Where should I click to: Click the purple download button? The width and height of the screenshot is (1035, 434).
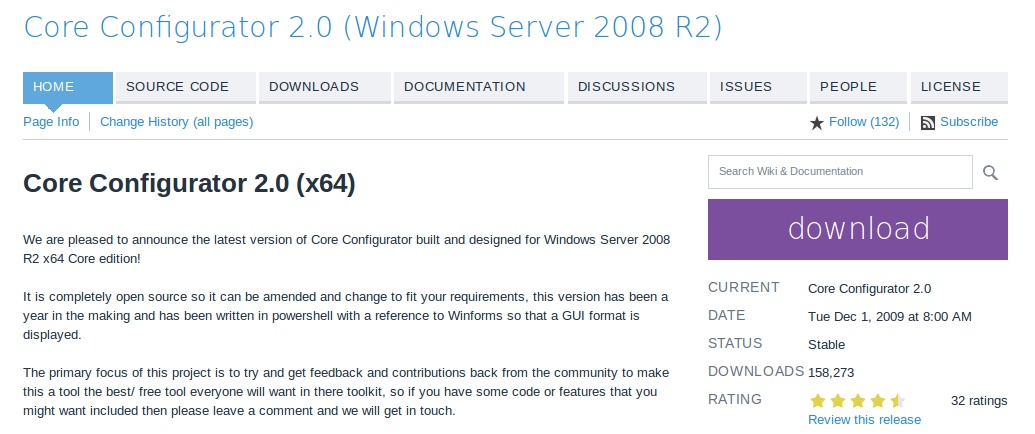click(x=859, y=229)
